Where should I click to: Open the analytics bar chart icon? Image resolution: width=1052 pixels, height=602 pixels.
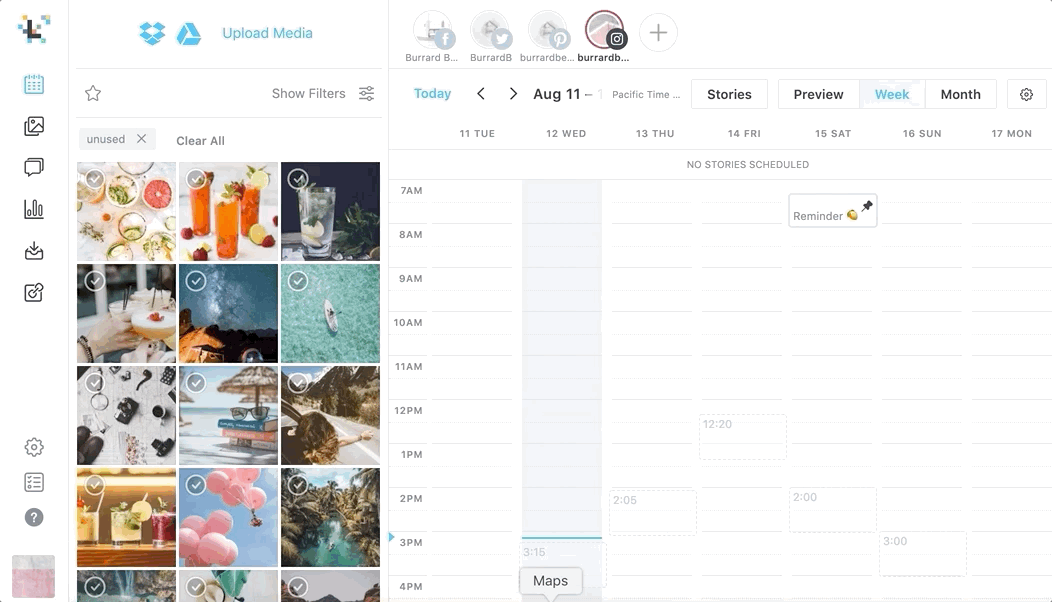tap(34, 209)
